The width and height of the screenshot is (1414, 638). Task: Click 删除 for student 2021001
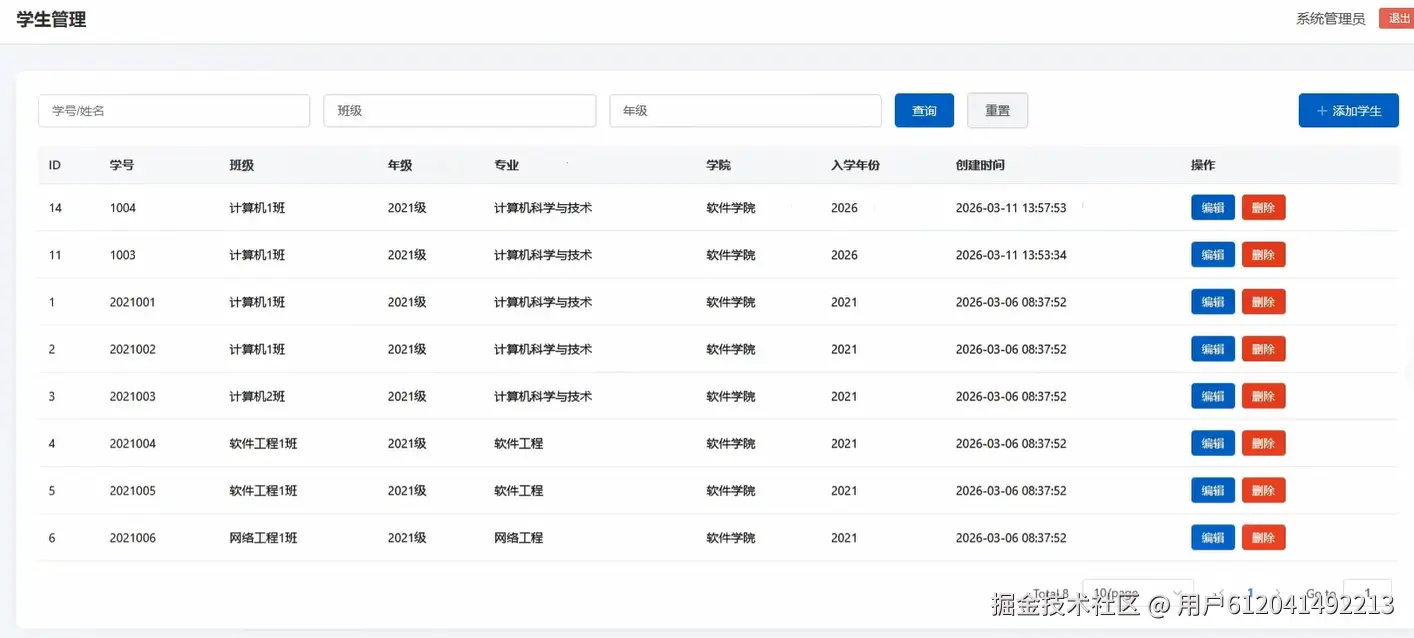[x=1263, y=302]
